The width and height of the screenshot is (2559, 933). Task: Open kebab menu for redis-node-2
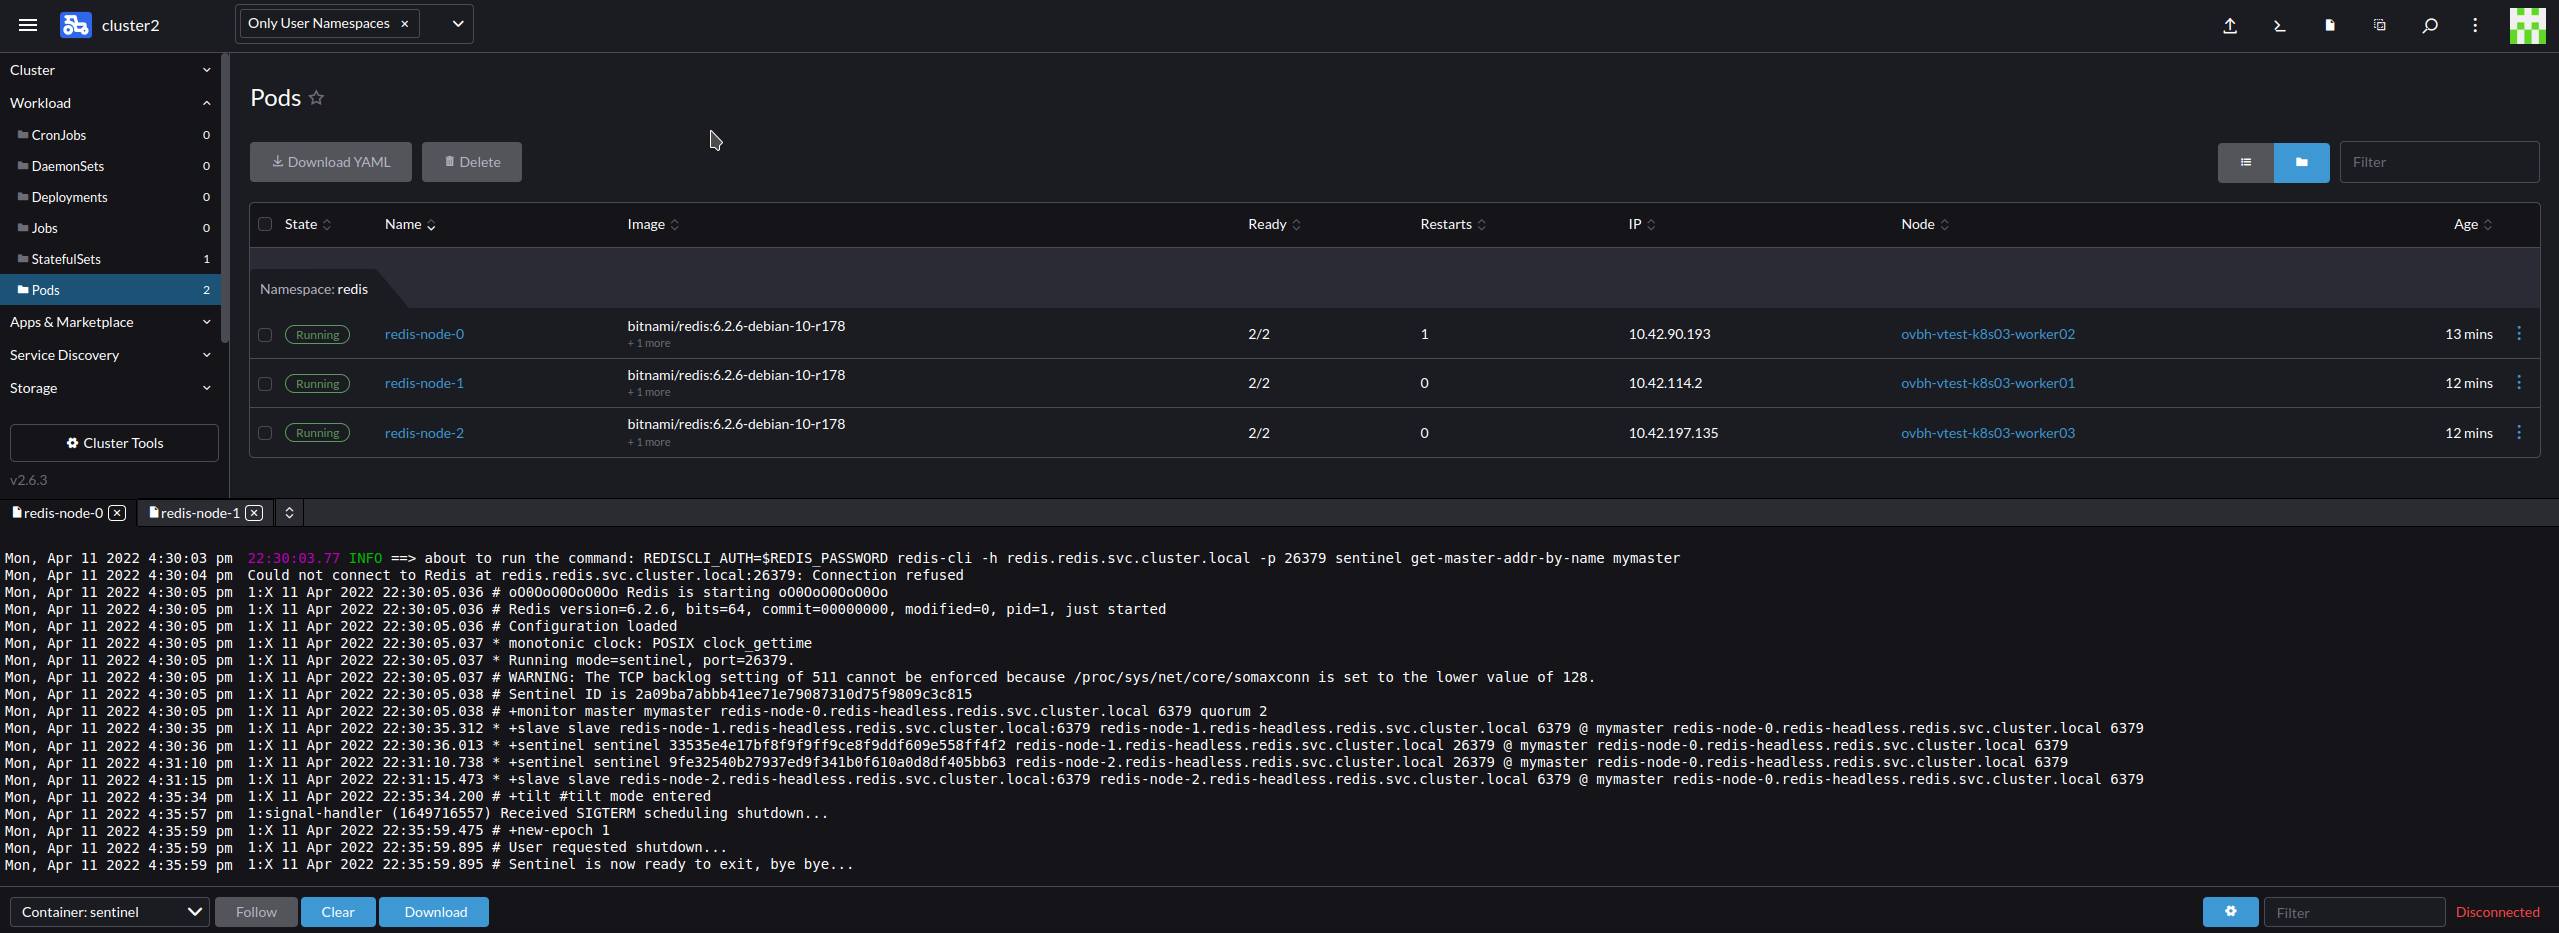click(2519, 432)
